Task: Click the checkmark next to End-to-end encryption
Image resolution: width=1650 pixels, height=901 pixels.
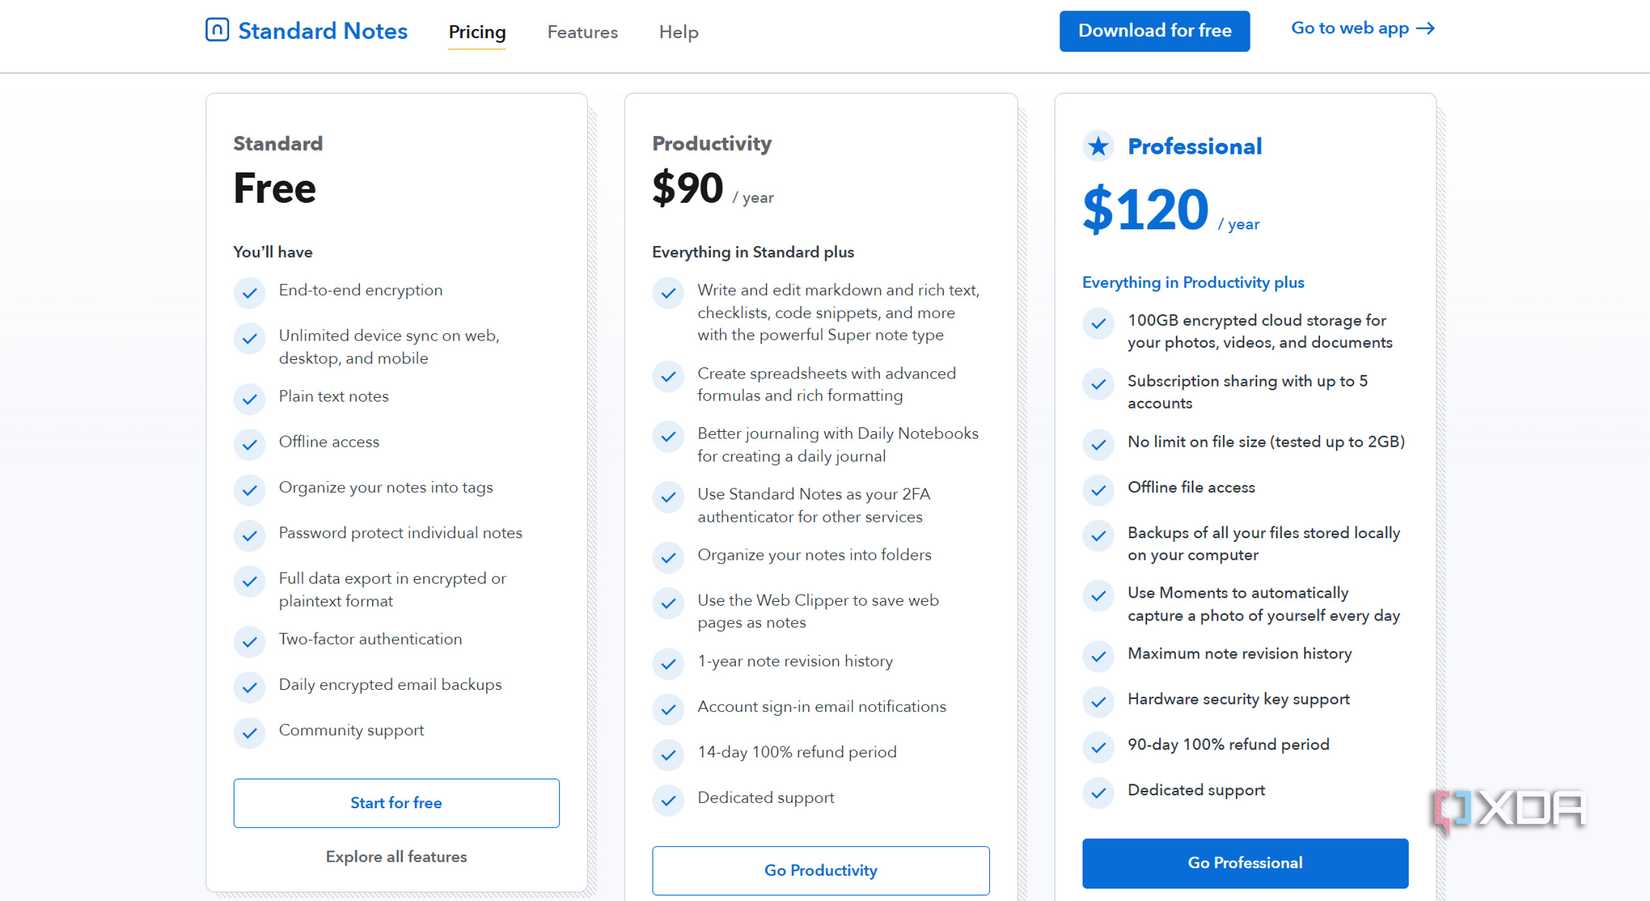Action: [x=249, y=292]
